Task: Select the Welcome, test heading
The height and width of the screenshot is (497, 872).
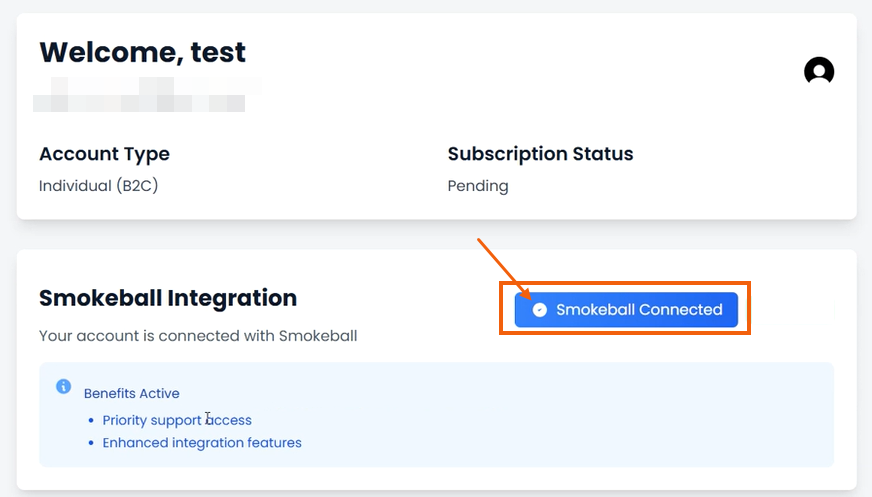Action: [142, 52]
